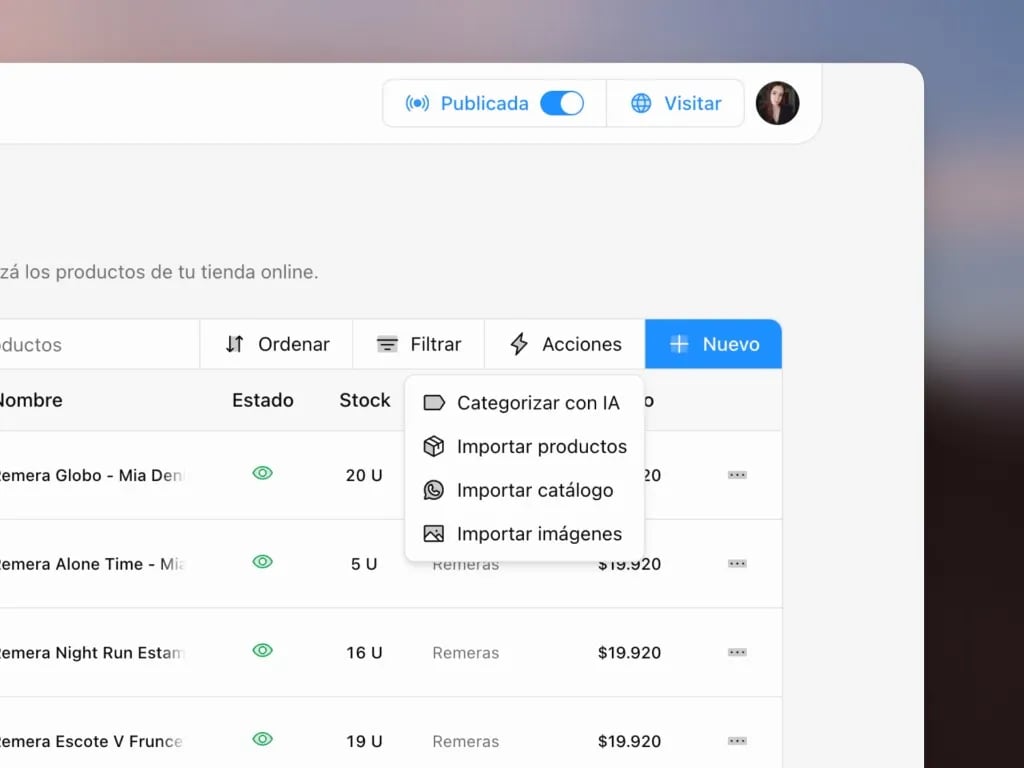Click the Estado column header
The height and width of the screenshot is (768, 1024).
pos(263,400)
